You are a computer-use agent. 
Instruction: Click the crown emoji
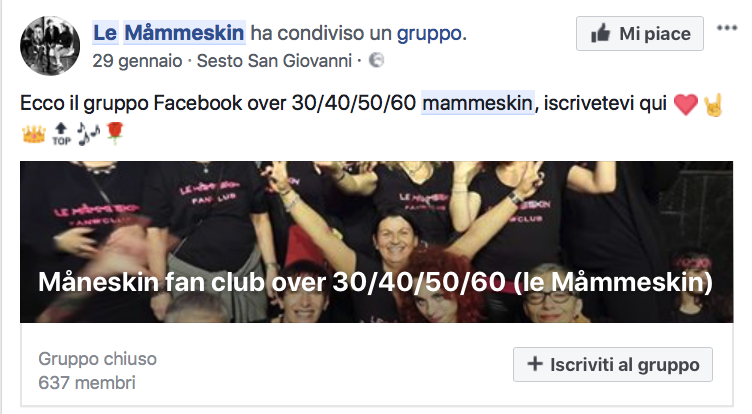click(34, 134)
